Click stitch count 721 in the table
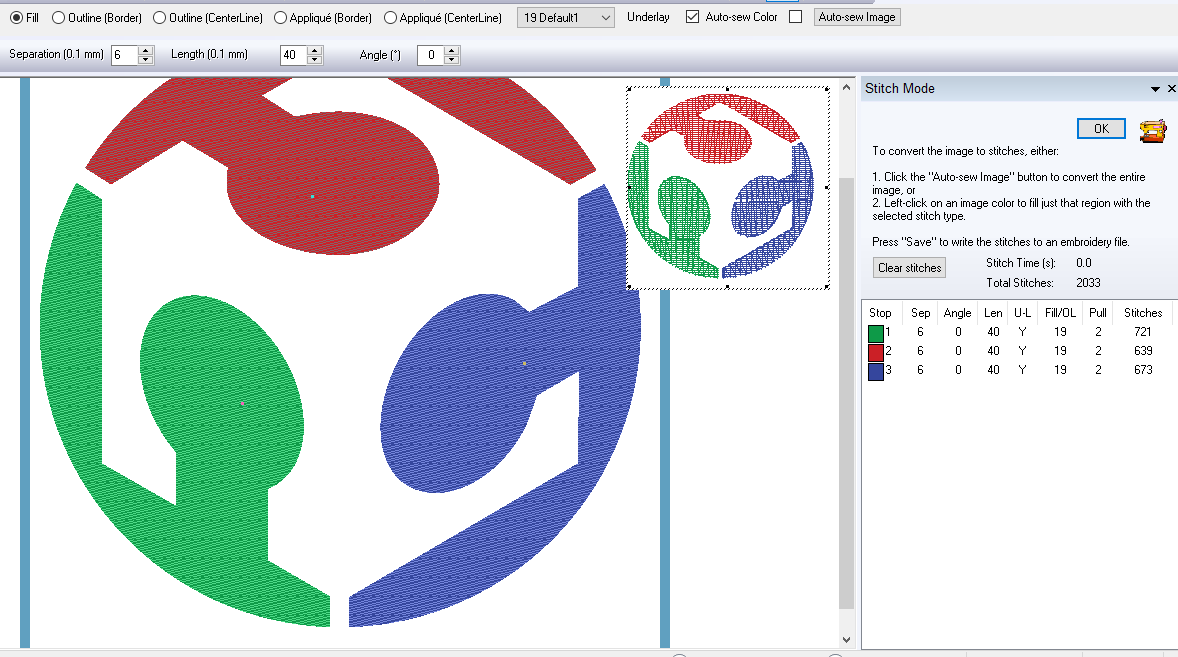 1143,332
